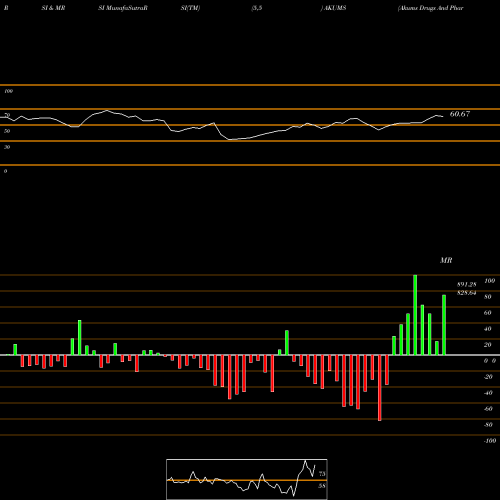Click the RSI line's lowest dip near 30
Viewport: 500px width, 500px height.
click(229, 140)
